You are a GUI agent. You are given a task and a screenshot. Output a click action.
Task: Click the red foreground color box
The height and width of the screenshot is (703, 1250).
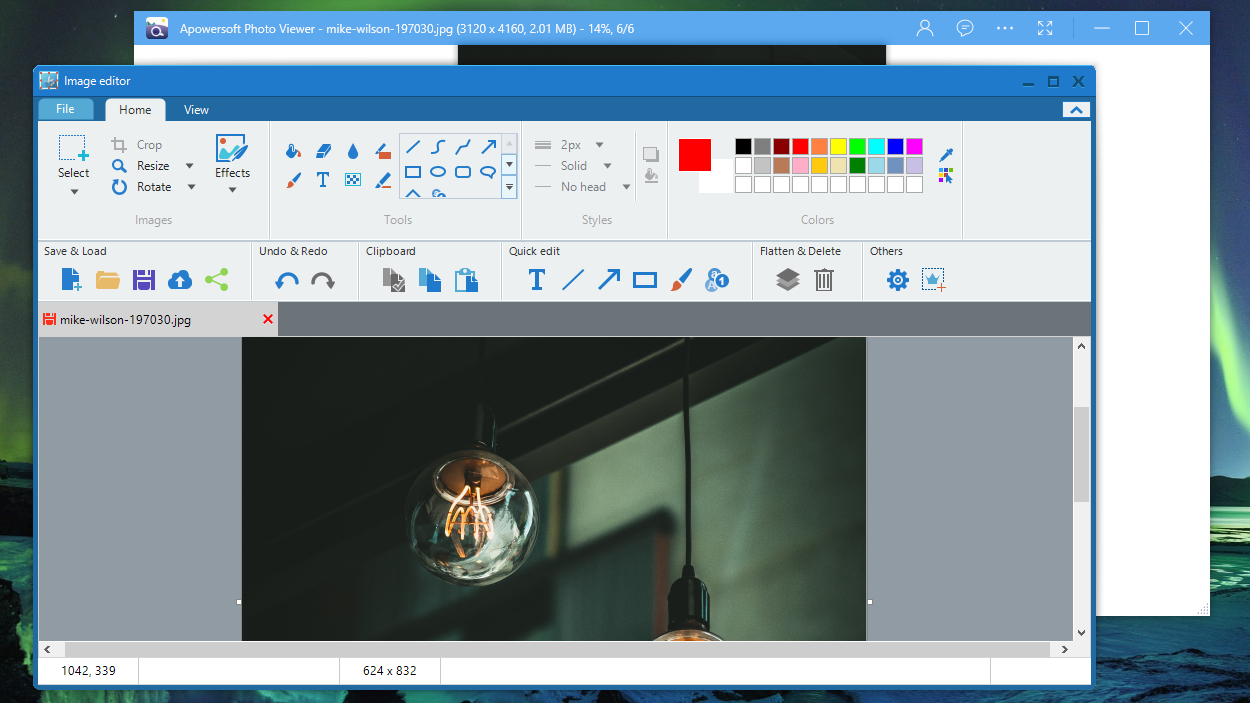(695, 155)
